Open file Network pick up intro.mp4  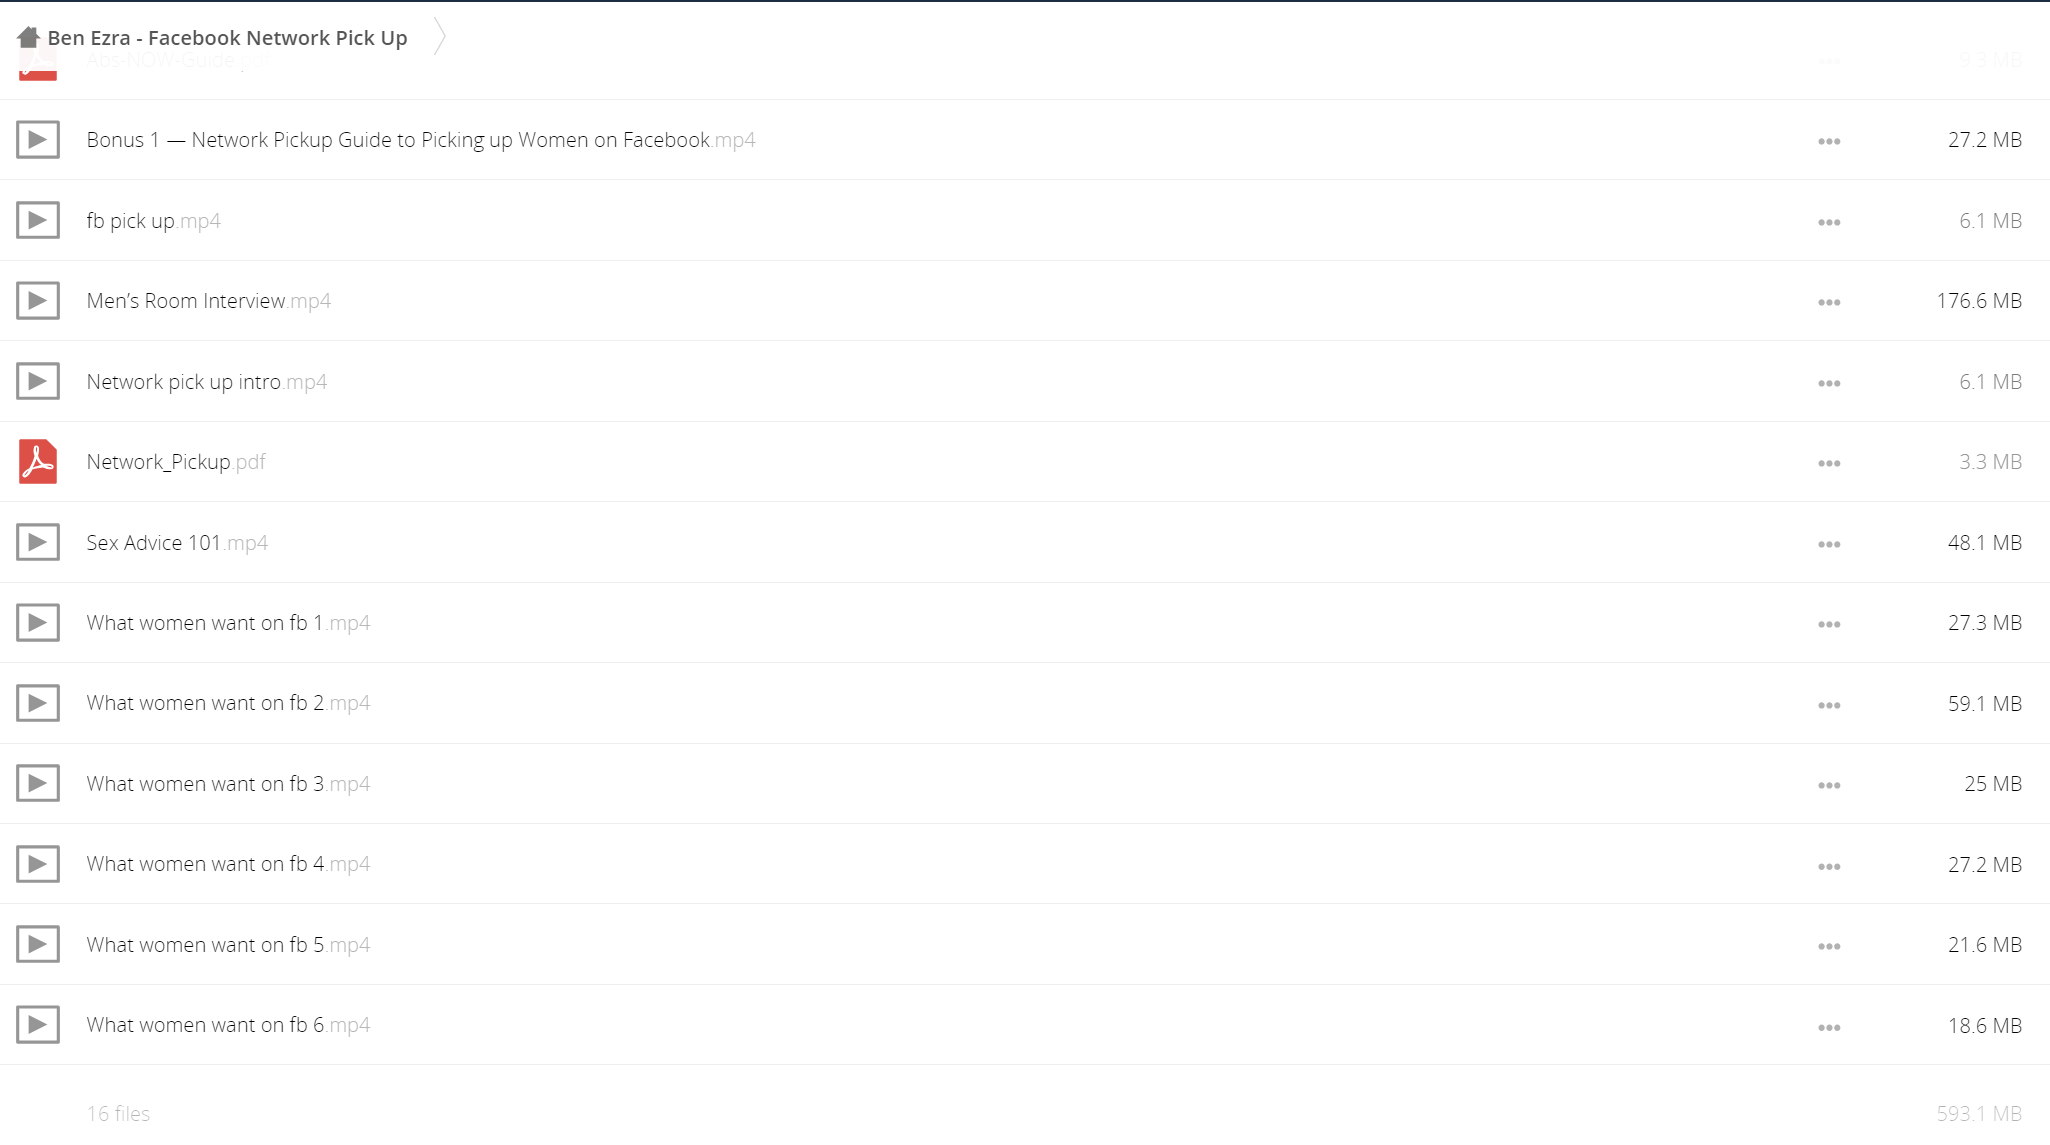point(206,382)
